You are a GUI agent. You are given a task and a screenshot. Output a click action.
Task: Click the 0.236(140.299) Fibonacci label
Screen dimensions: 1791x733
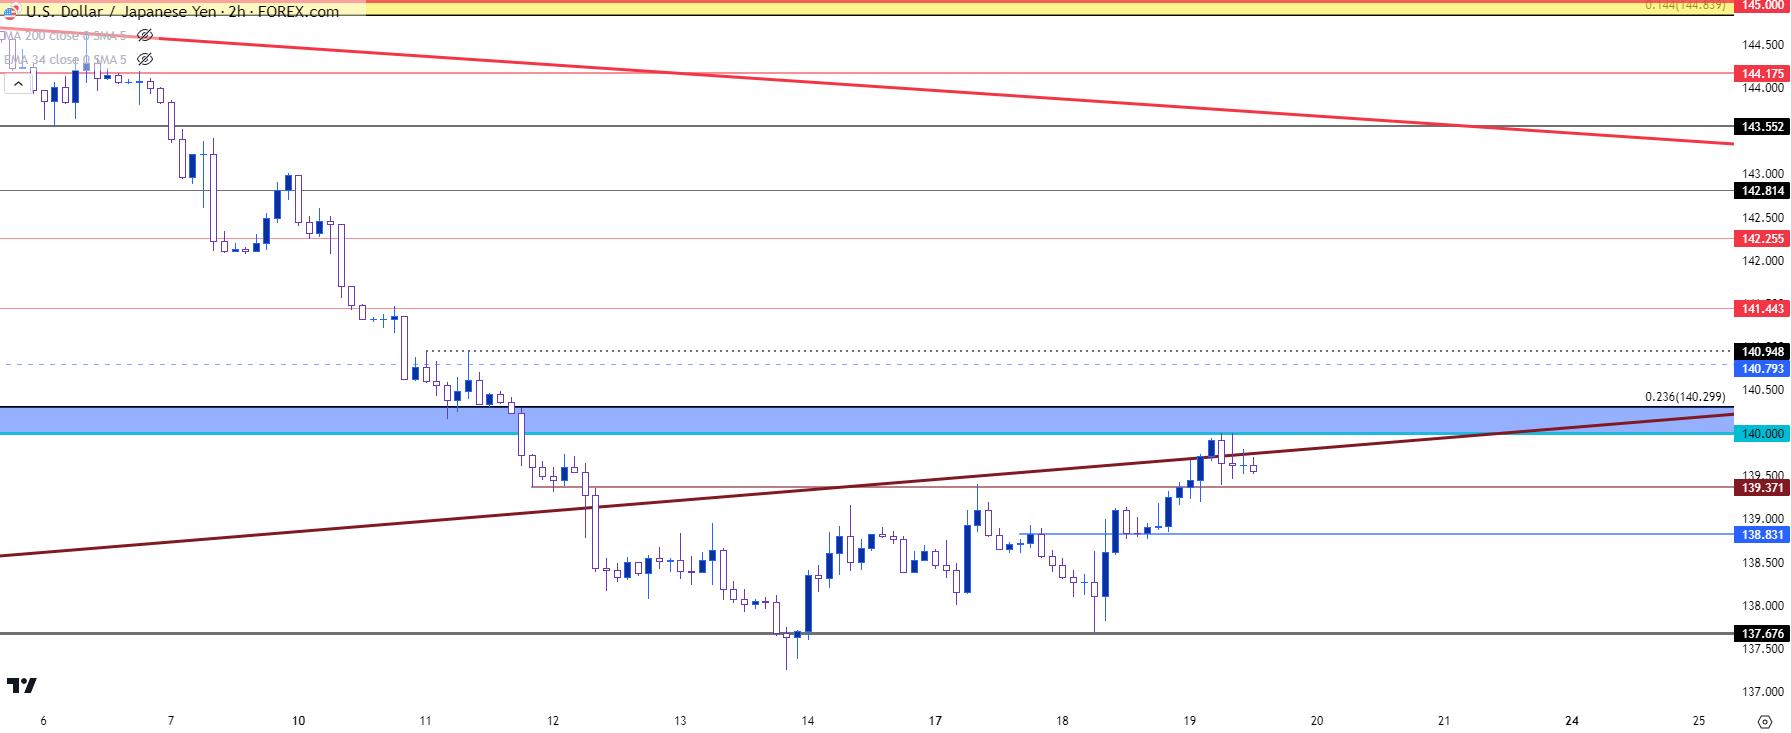[x=1685, y=397]
